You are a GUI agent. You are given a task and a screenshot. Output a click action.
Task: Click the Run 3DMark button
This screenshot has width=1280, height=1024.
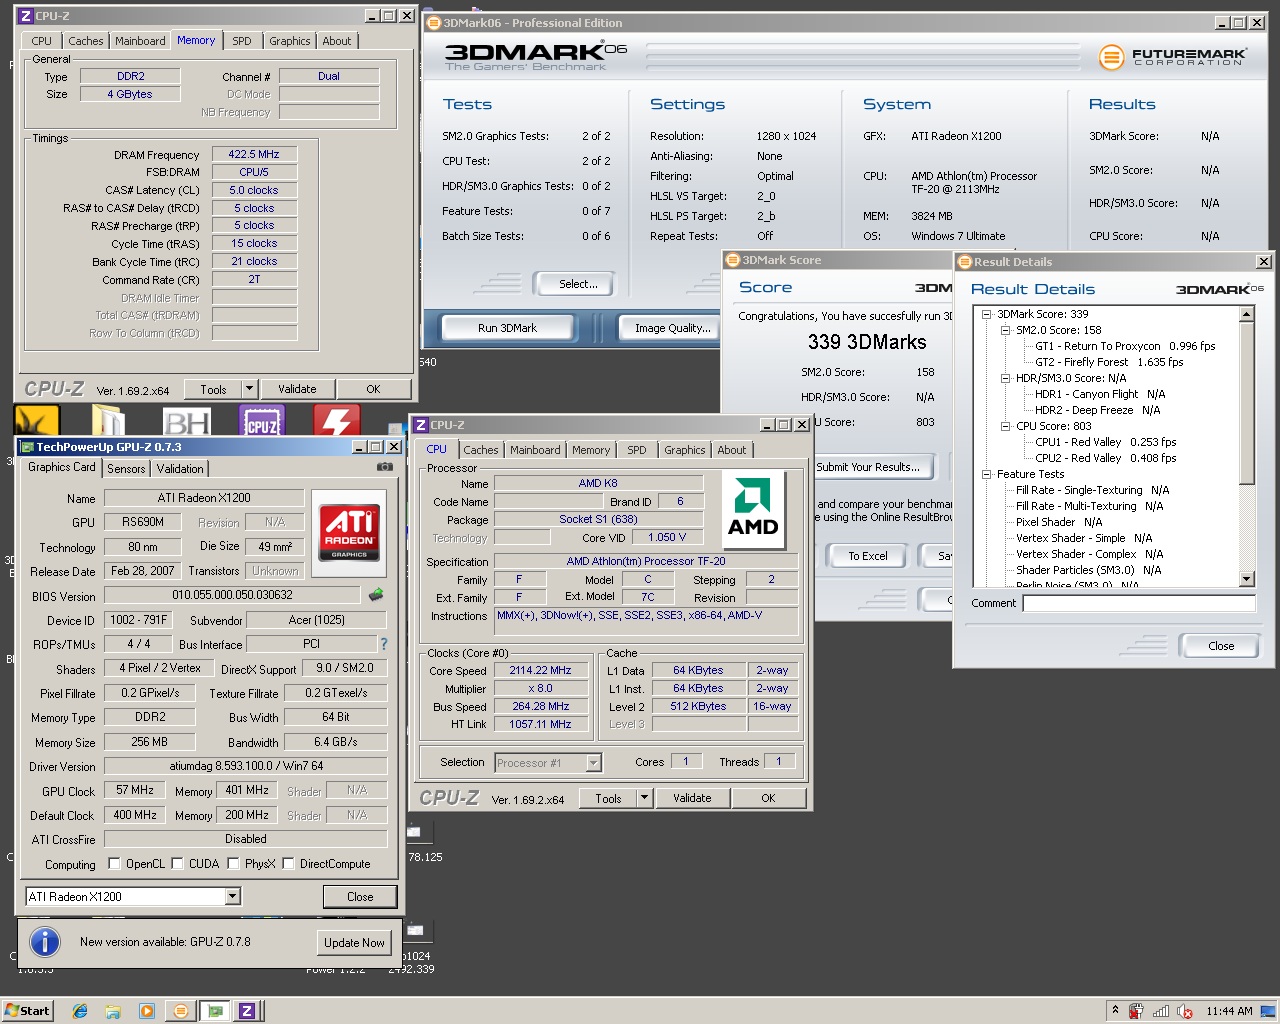click(x=508, y=328)
